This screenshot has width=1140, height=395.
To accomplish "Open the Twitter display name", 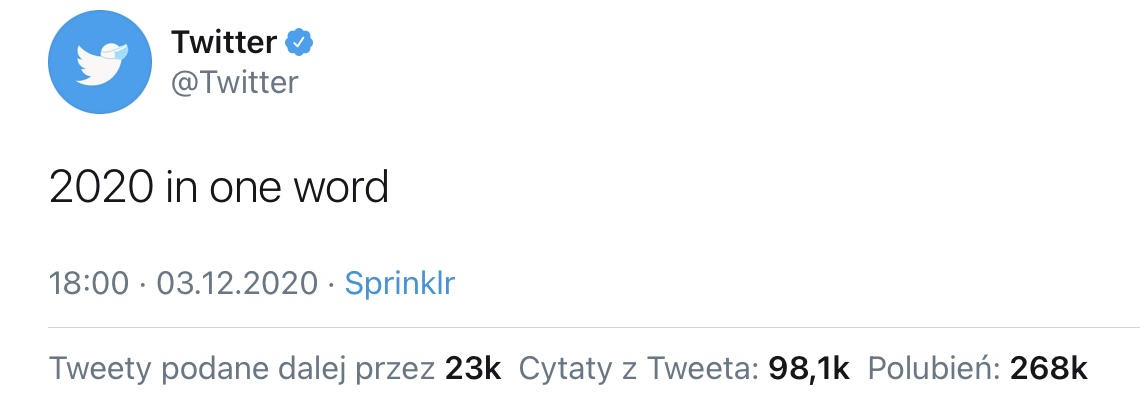I will 224,43.
